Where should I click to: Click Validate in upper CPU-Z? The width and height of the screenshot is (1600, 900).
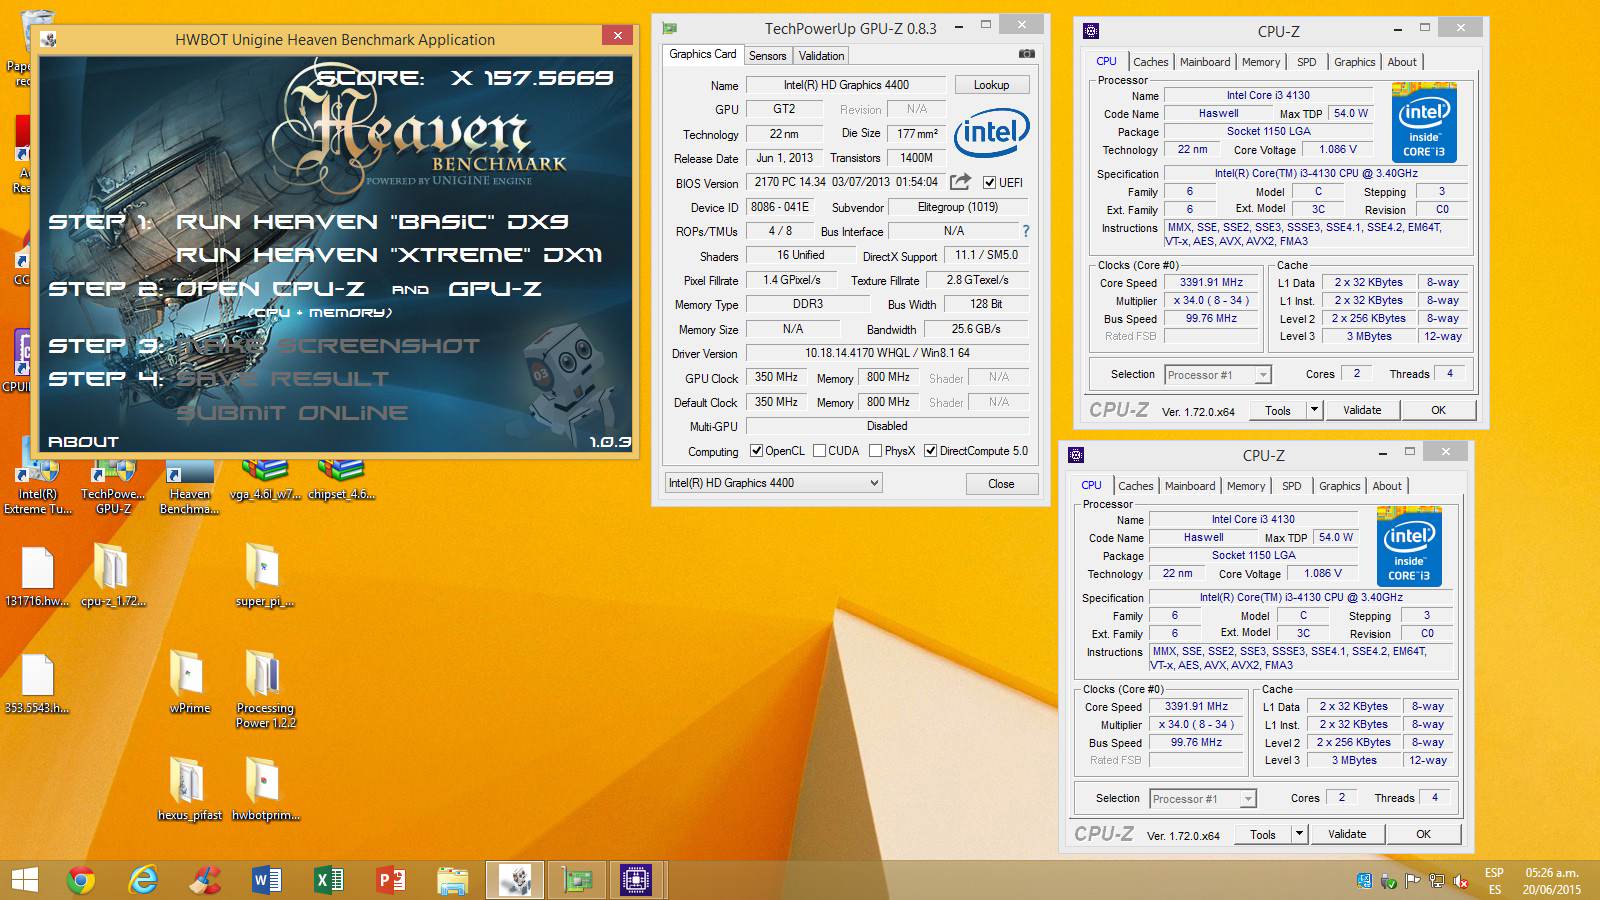1362,410
